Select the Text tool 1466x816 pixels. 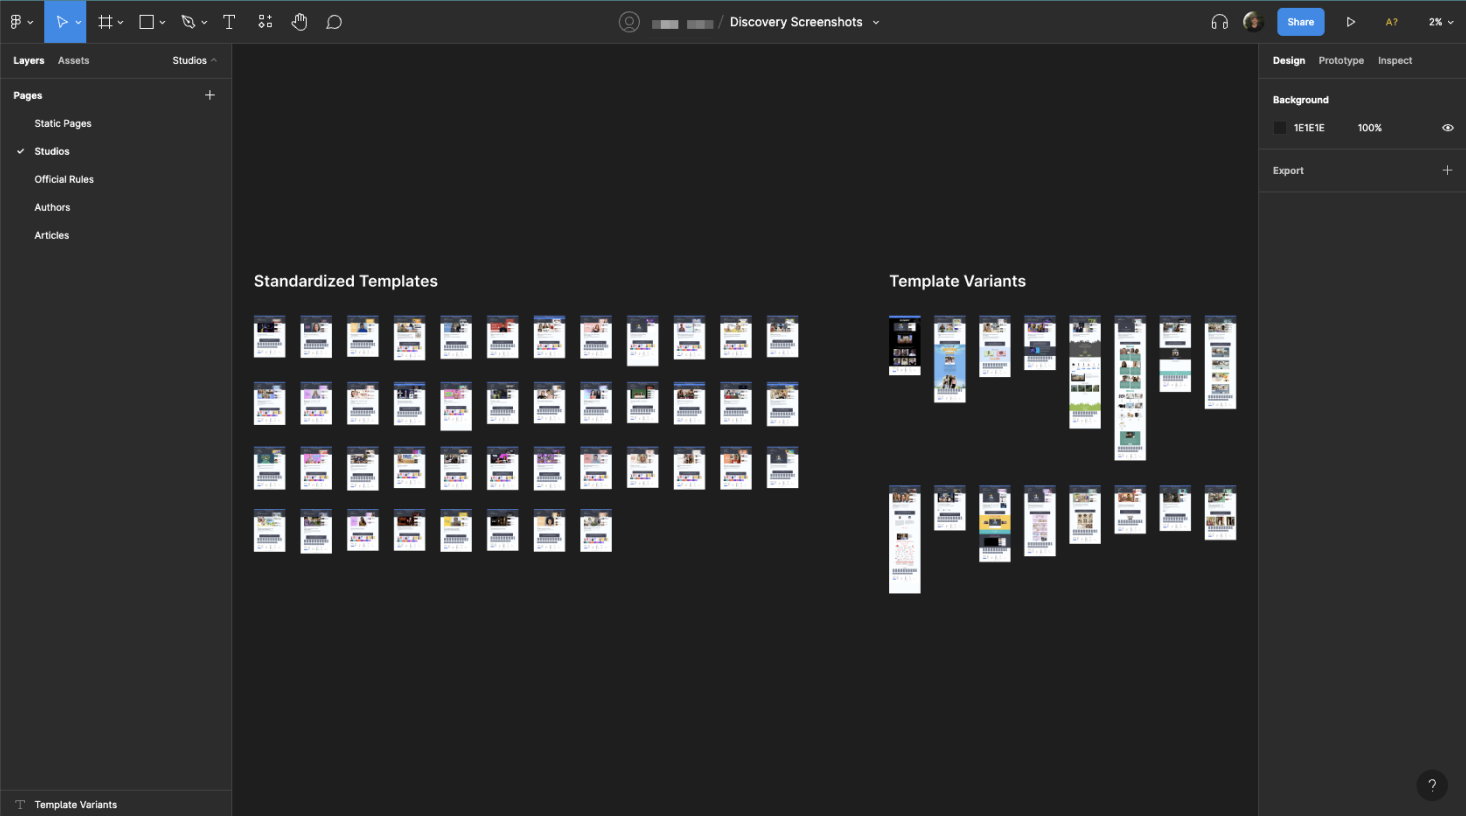click(229, 22)
